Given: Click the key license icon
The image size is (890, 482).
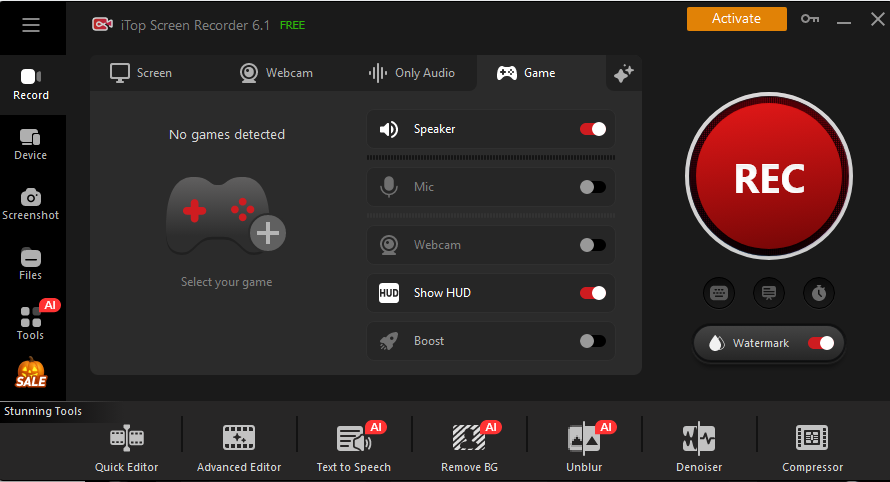Looking at the screenshot, I should point(810,19).
